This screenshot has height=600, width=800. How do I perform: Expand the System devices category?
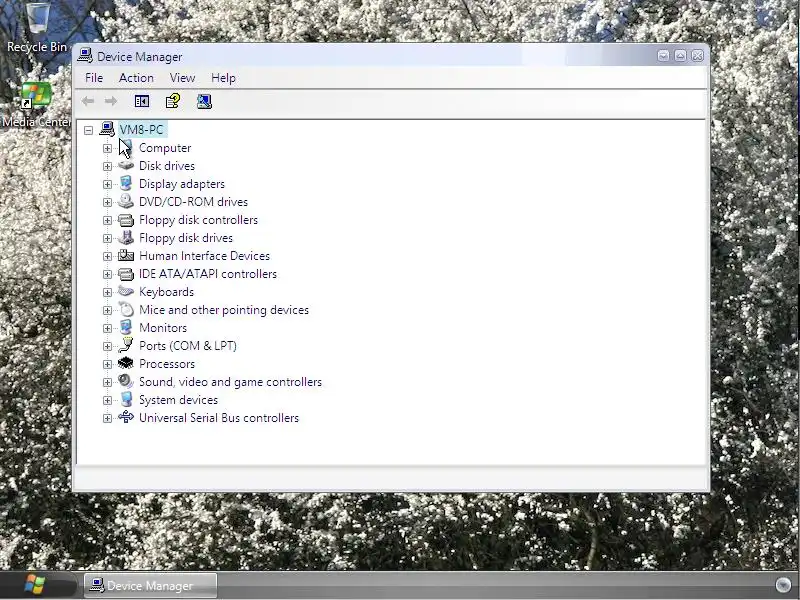tap(107, 401)
